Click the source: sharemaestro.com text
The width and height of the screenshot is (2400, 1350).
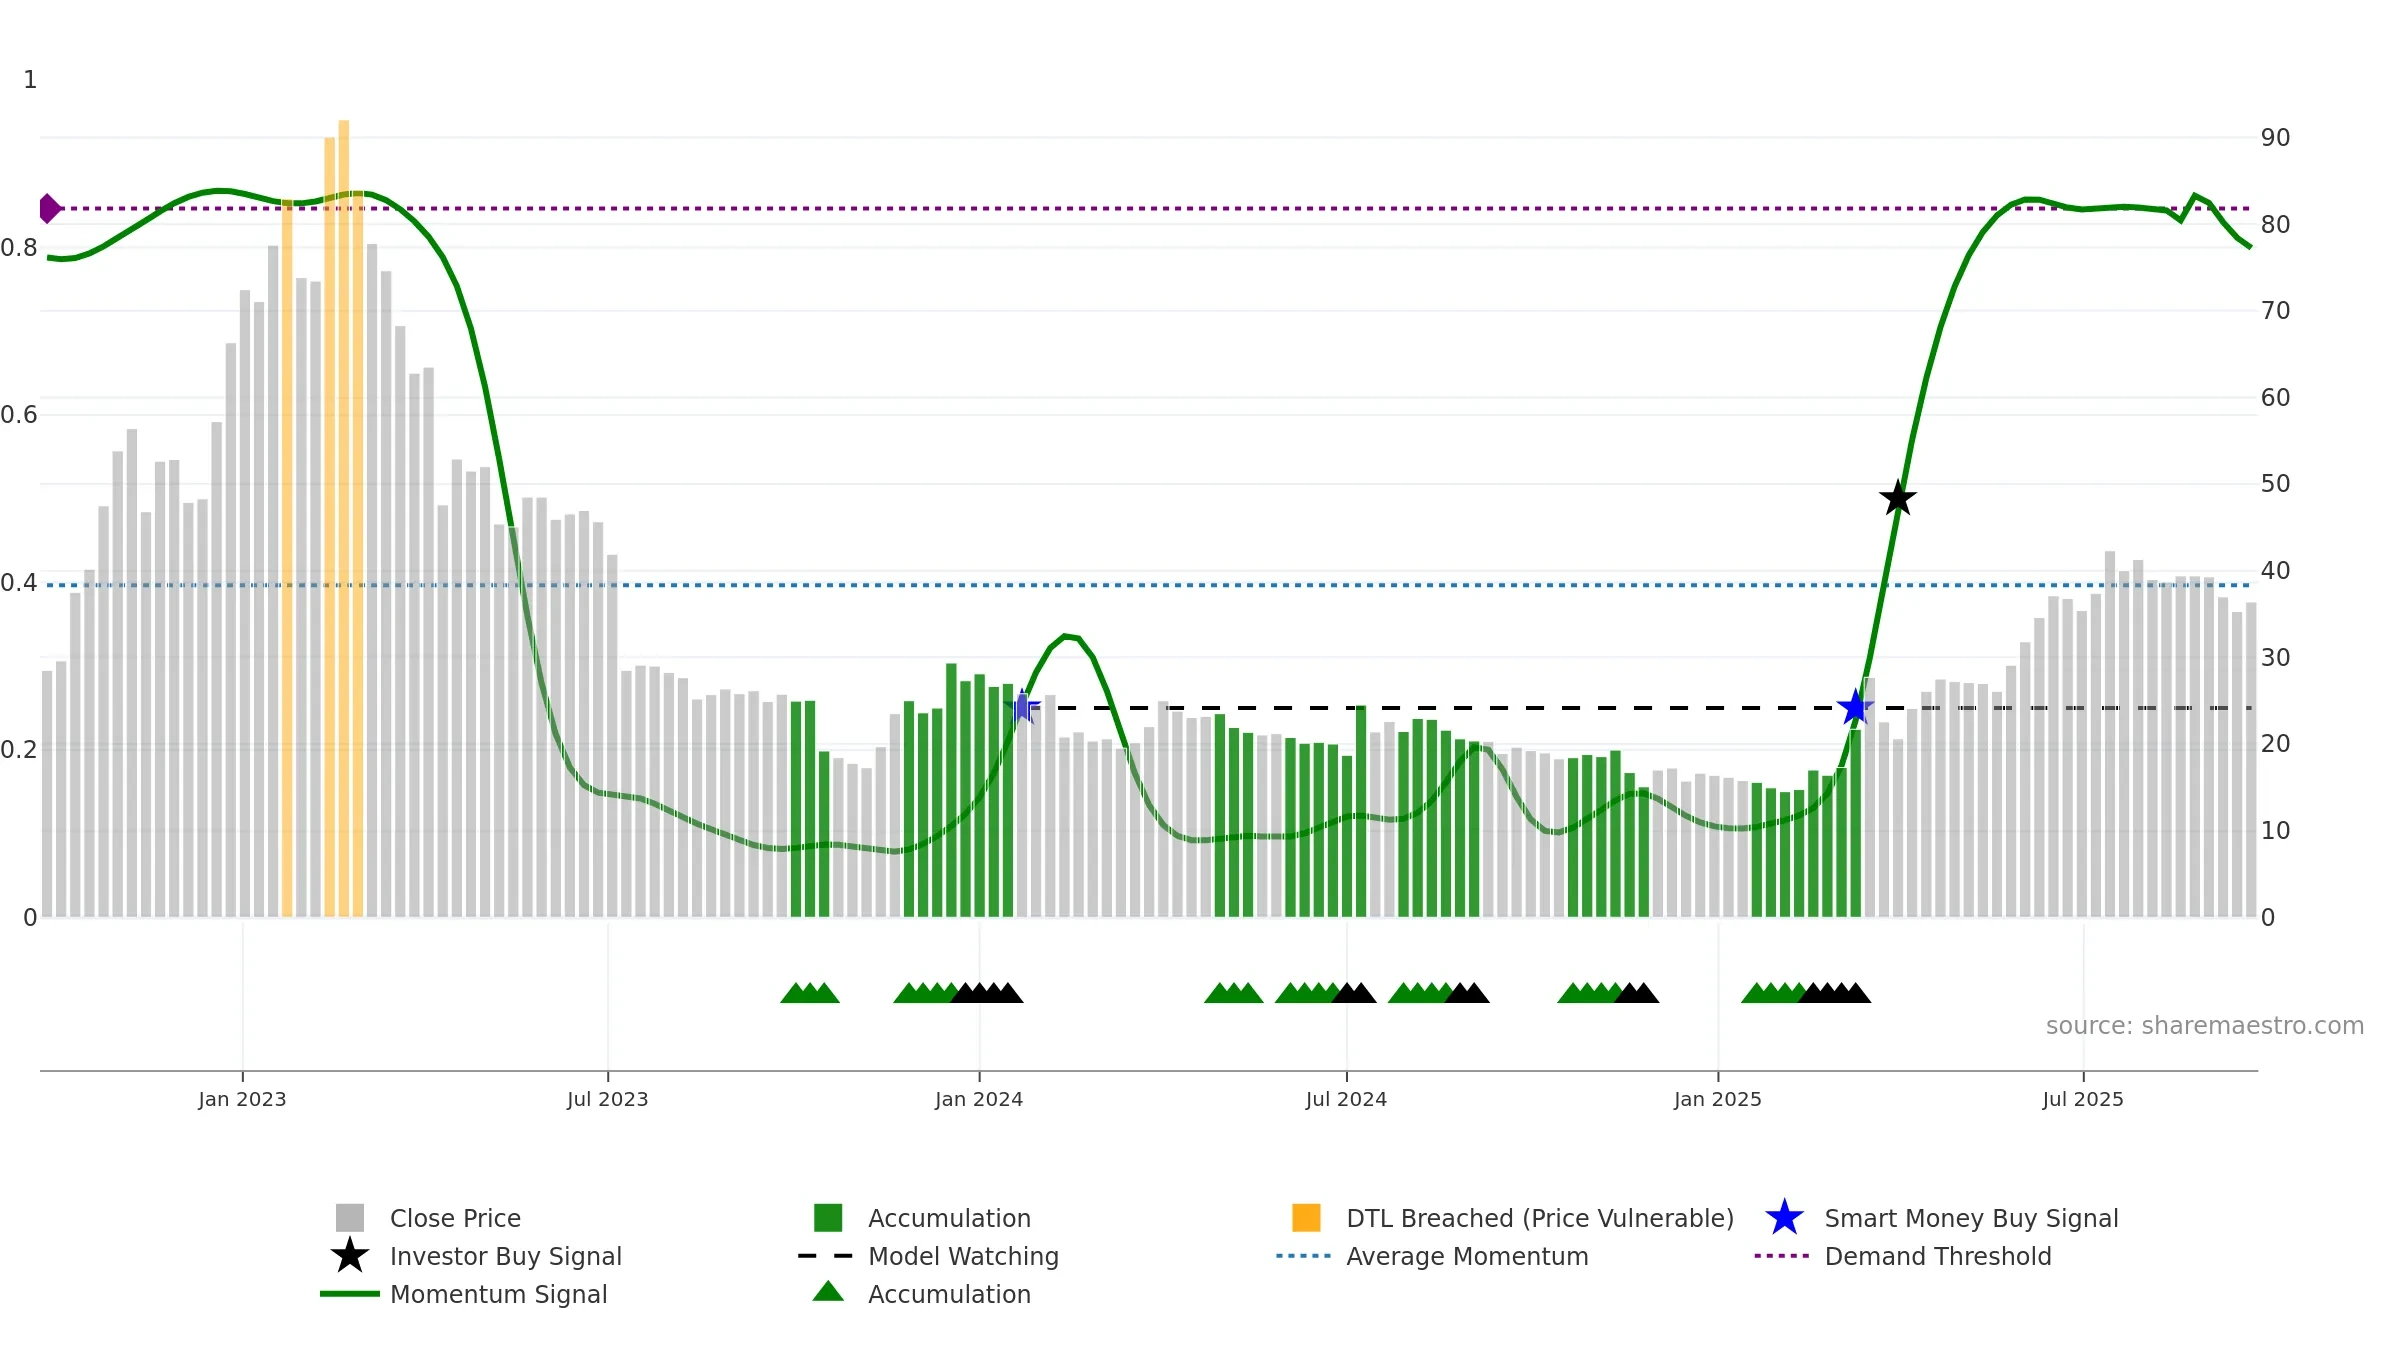tap(2205, 1026)
